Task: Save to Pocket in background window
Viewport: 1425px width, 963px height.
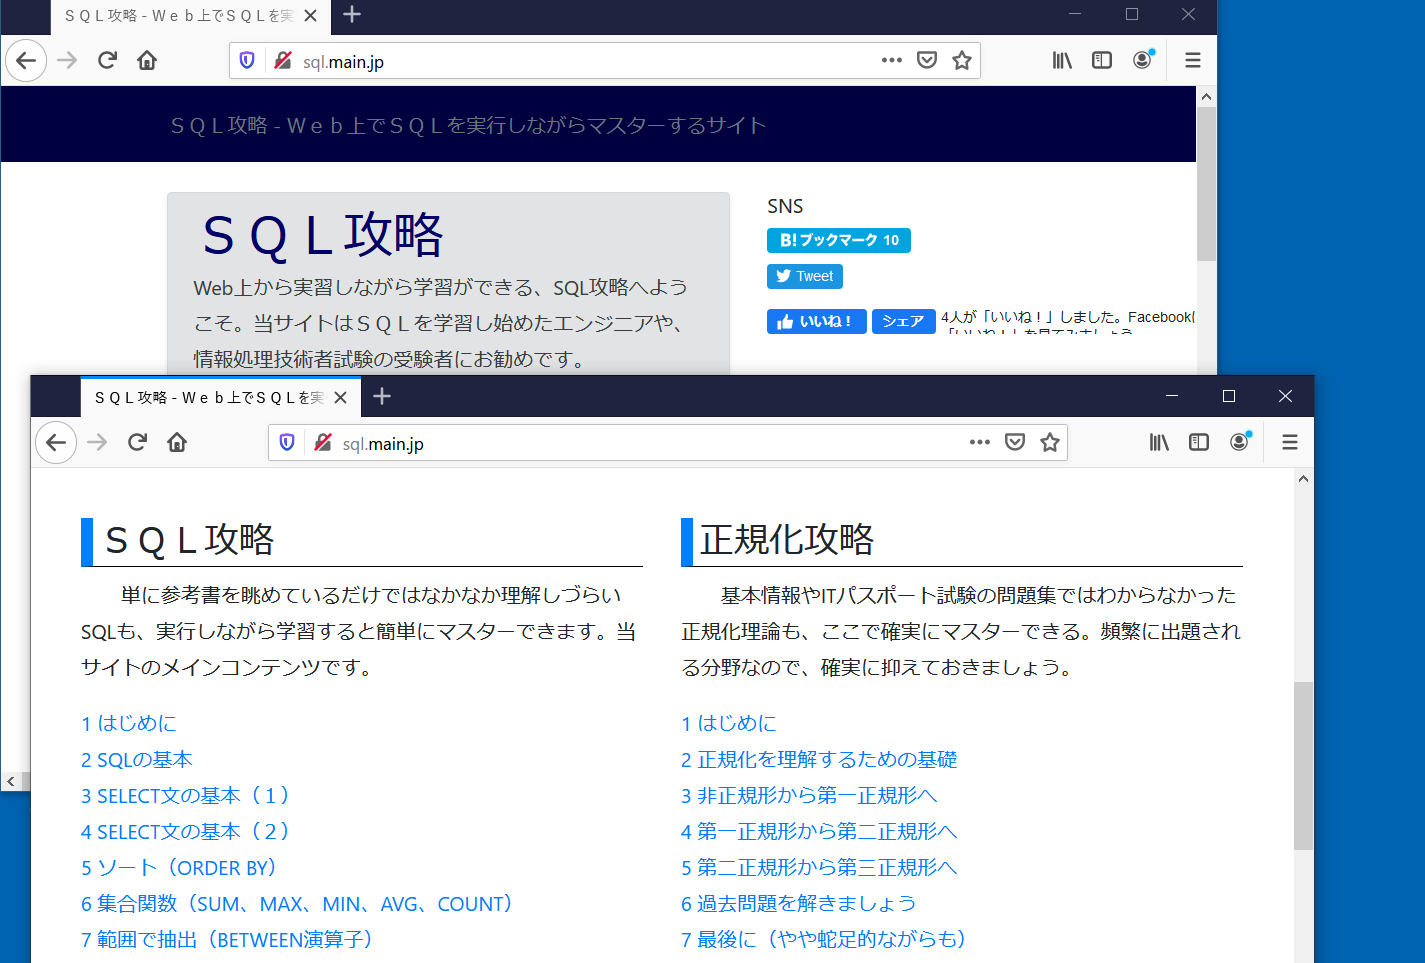Action: 927,60
